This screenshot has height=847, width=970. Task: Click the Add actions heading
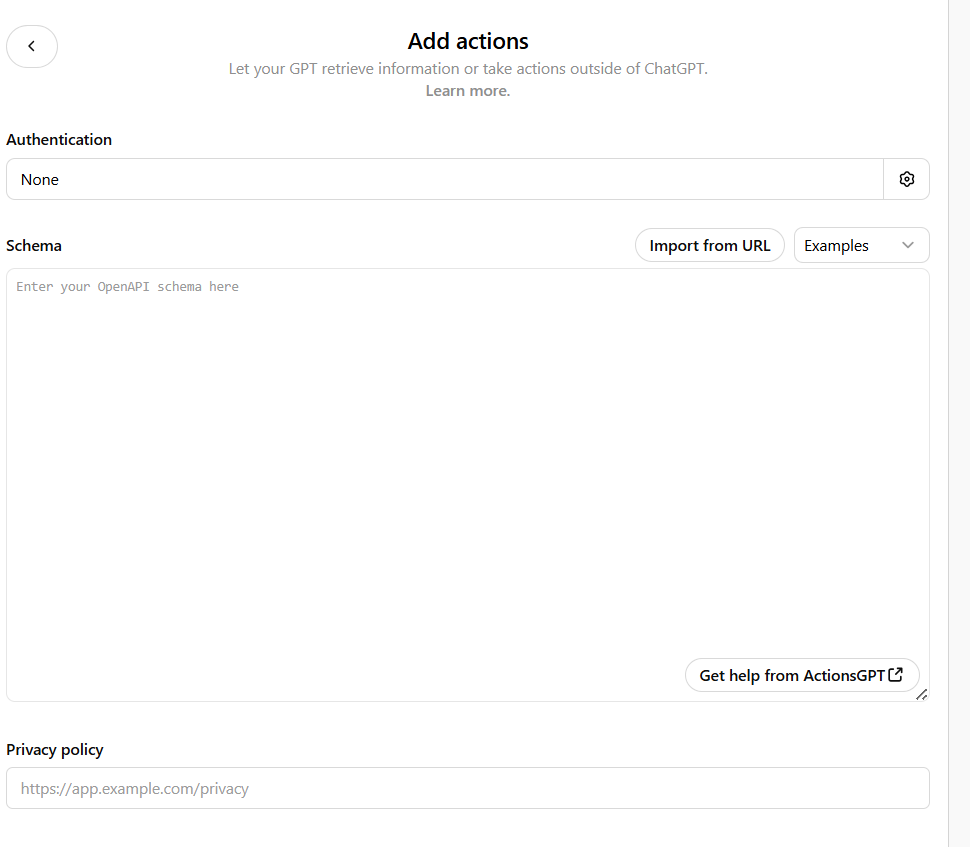pos(468,41)
